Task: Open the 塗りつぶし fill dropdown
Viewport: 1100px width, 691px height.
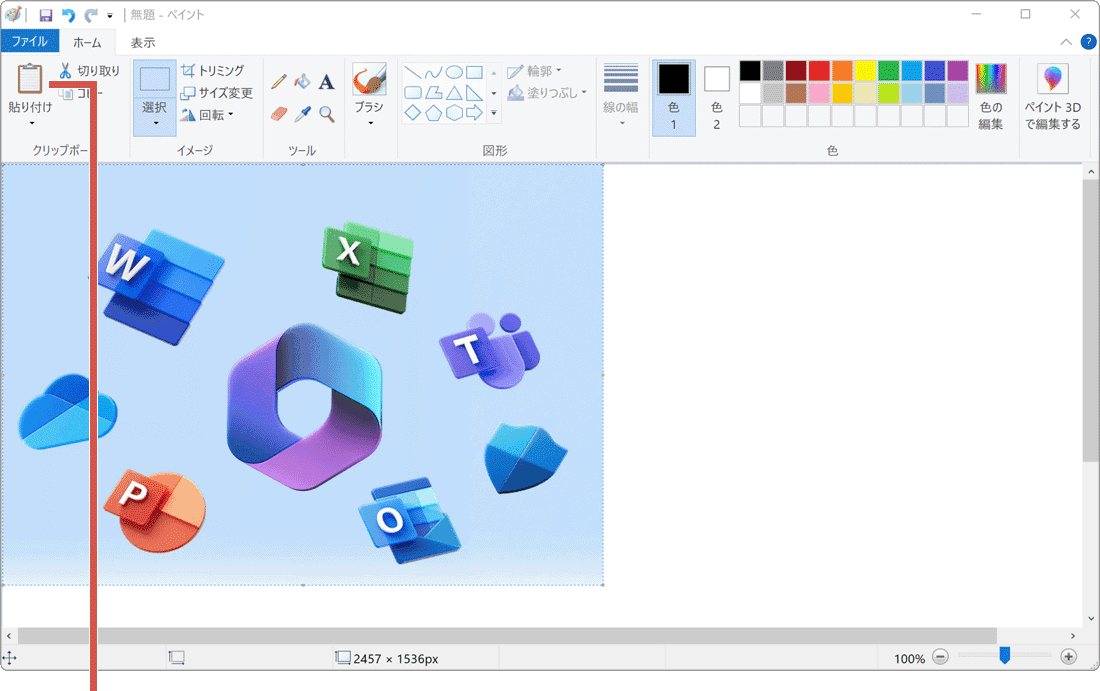Action: (547, 93)
